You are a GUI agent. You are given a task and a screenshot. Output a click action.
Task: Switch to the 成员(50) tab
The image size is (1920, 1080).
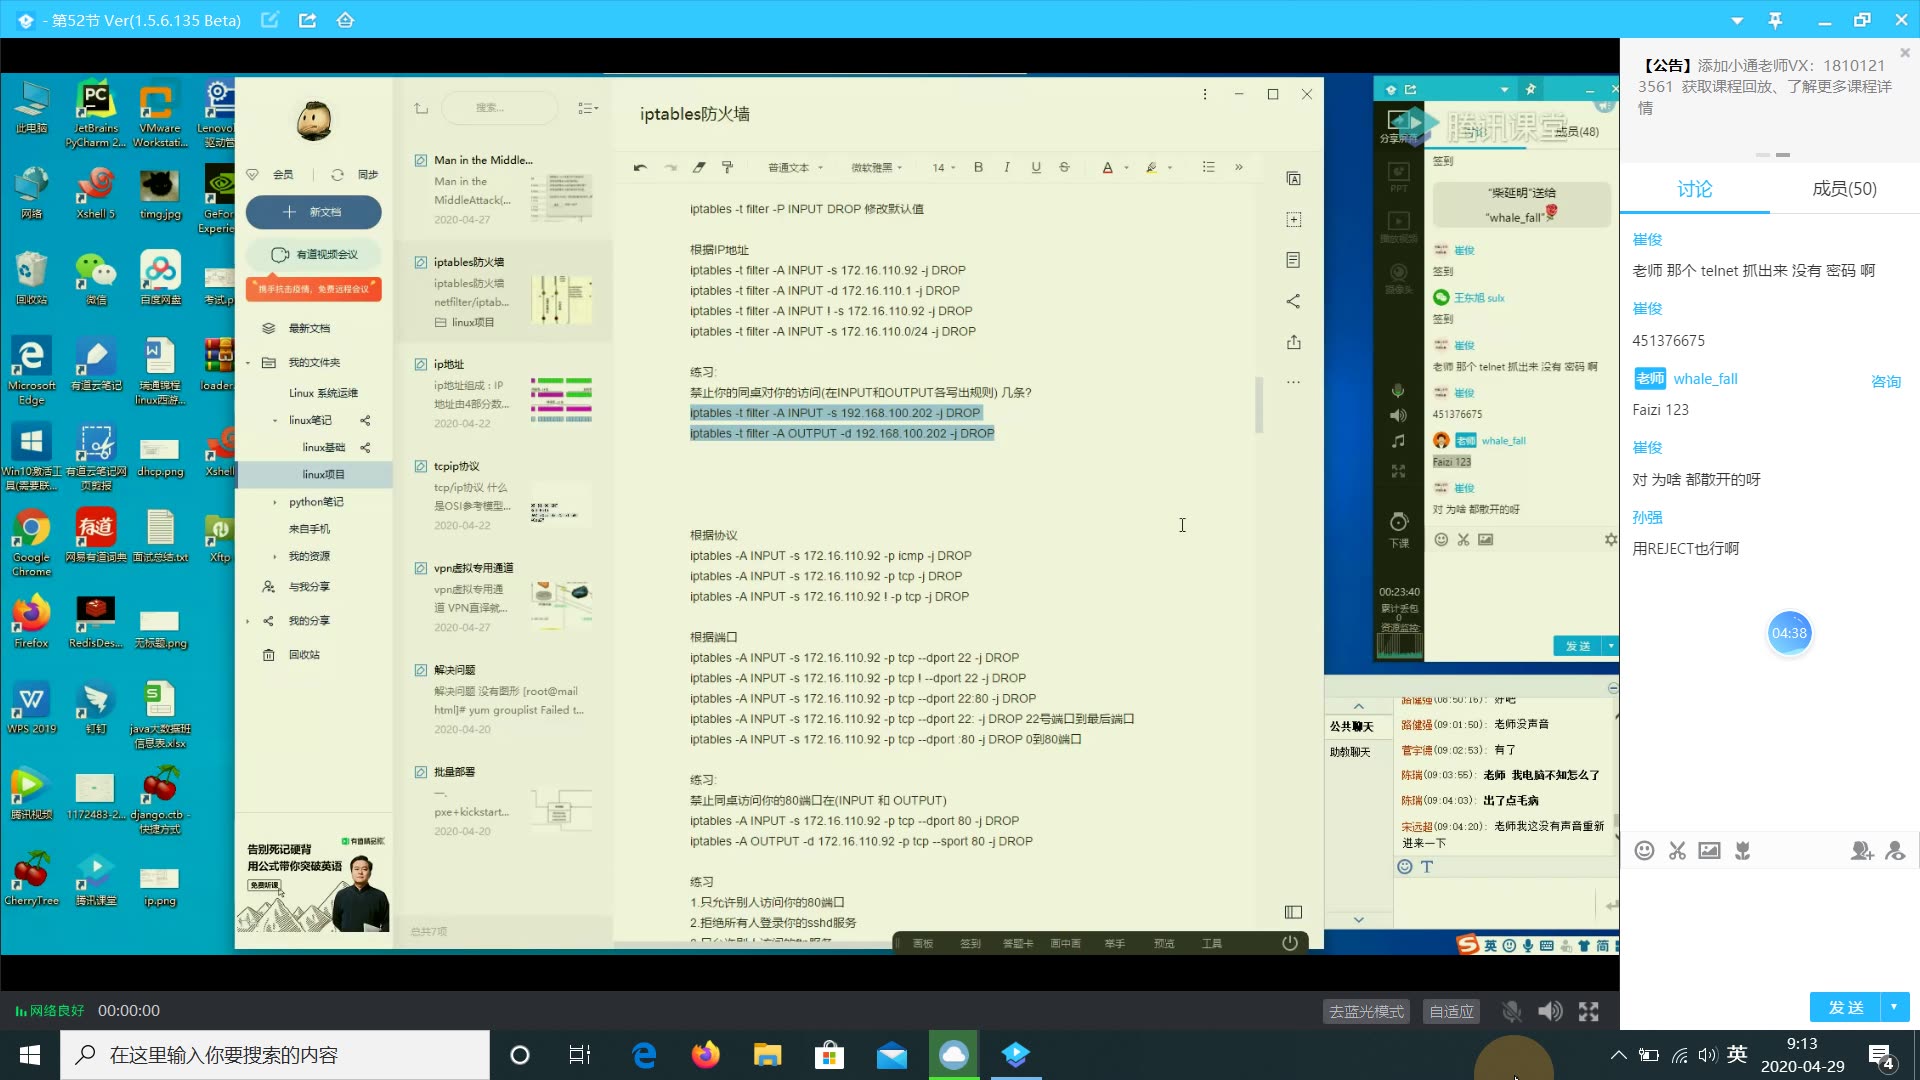1844,189
